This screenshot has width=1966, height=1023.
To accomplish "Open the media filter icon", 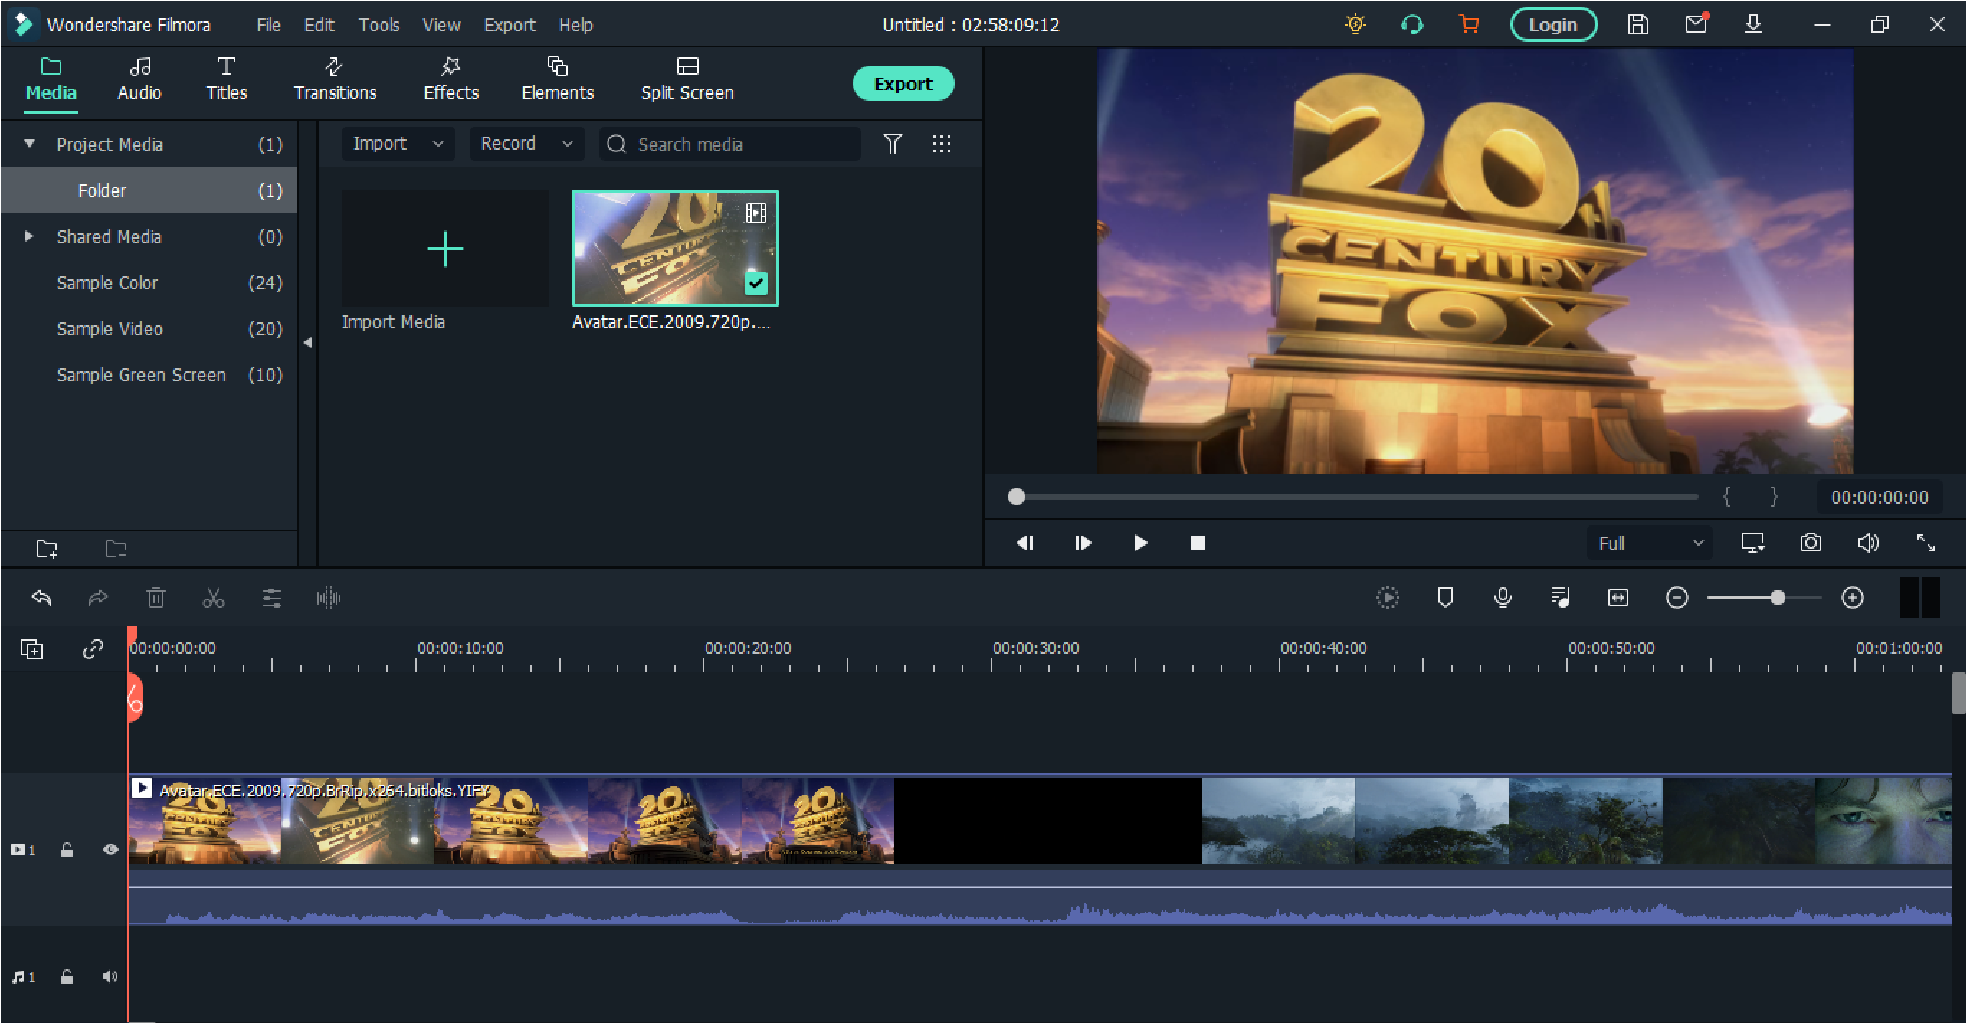I will pos(893,144).
